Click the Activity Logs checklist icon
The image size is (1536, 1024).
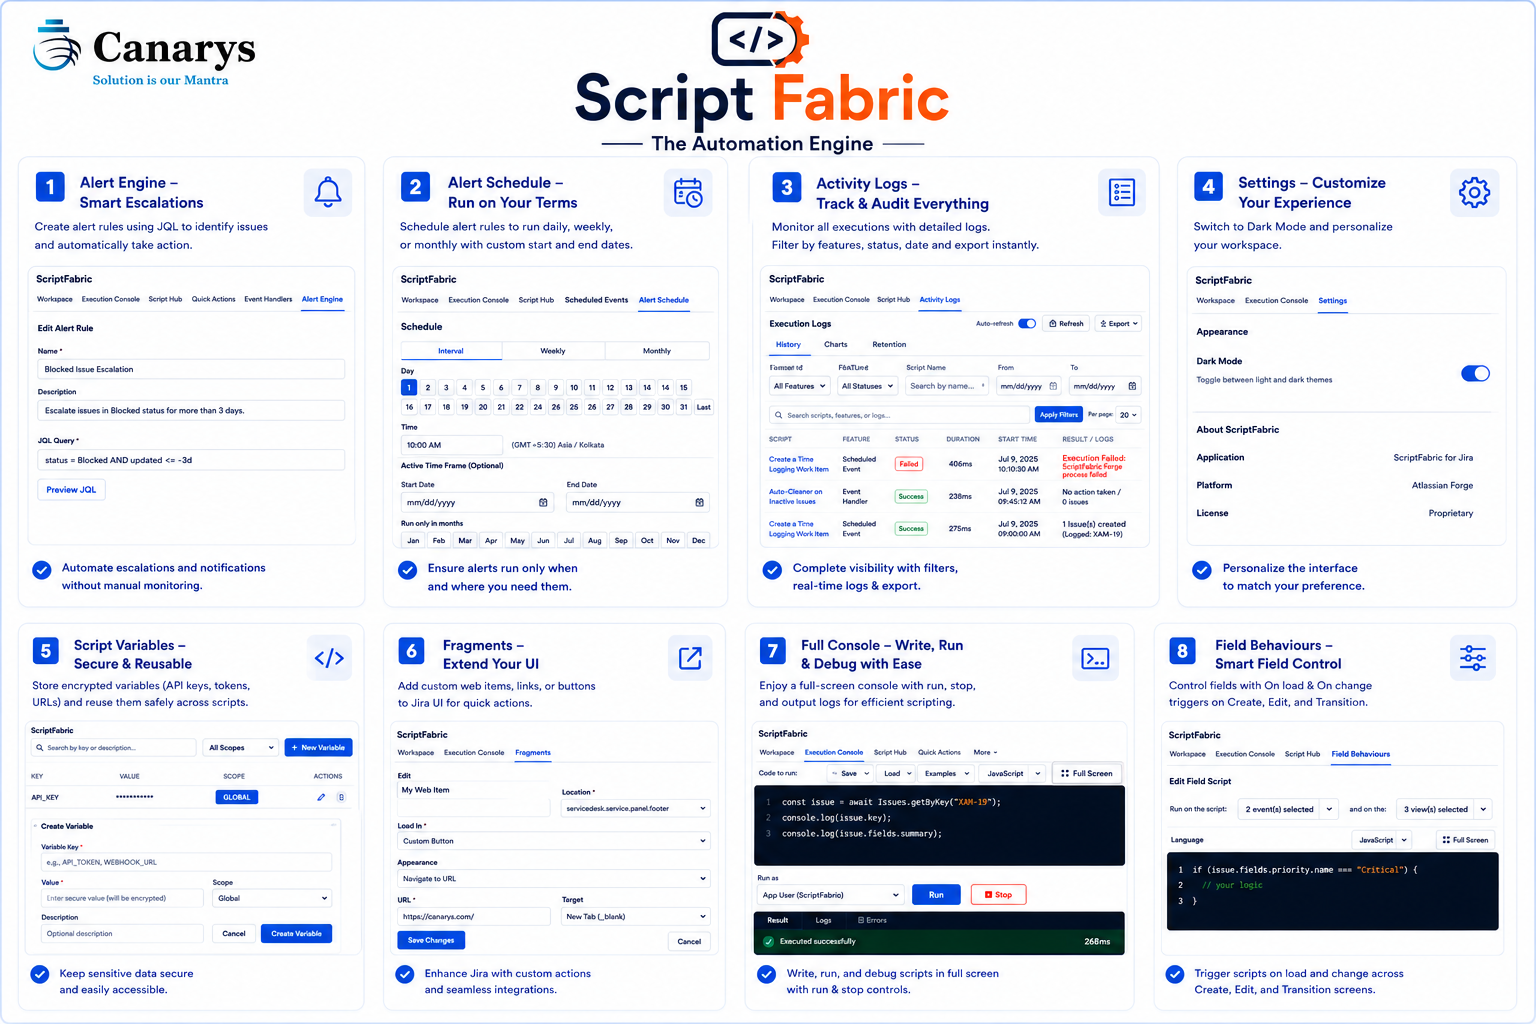coord(1122,192)
